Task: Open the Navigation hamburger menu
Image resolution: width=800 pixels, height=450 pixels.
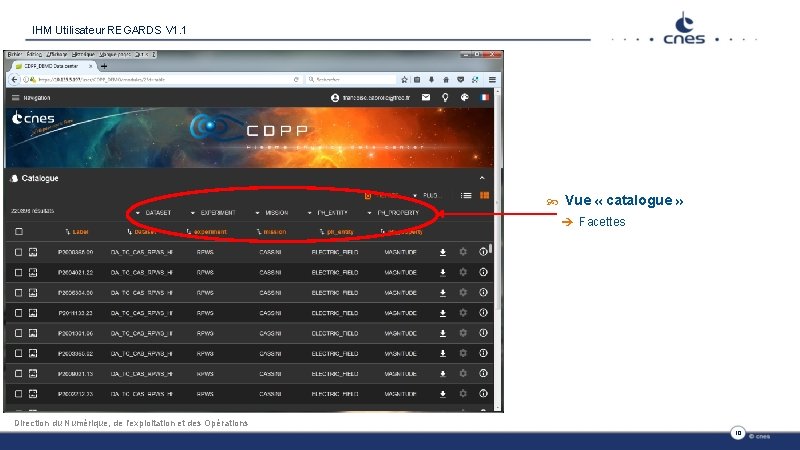Action: (15, 97)
